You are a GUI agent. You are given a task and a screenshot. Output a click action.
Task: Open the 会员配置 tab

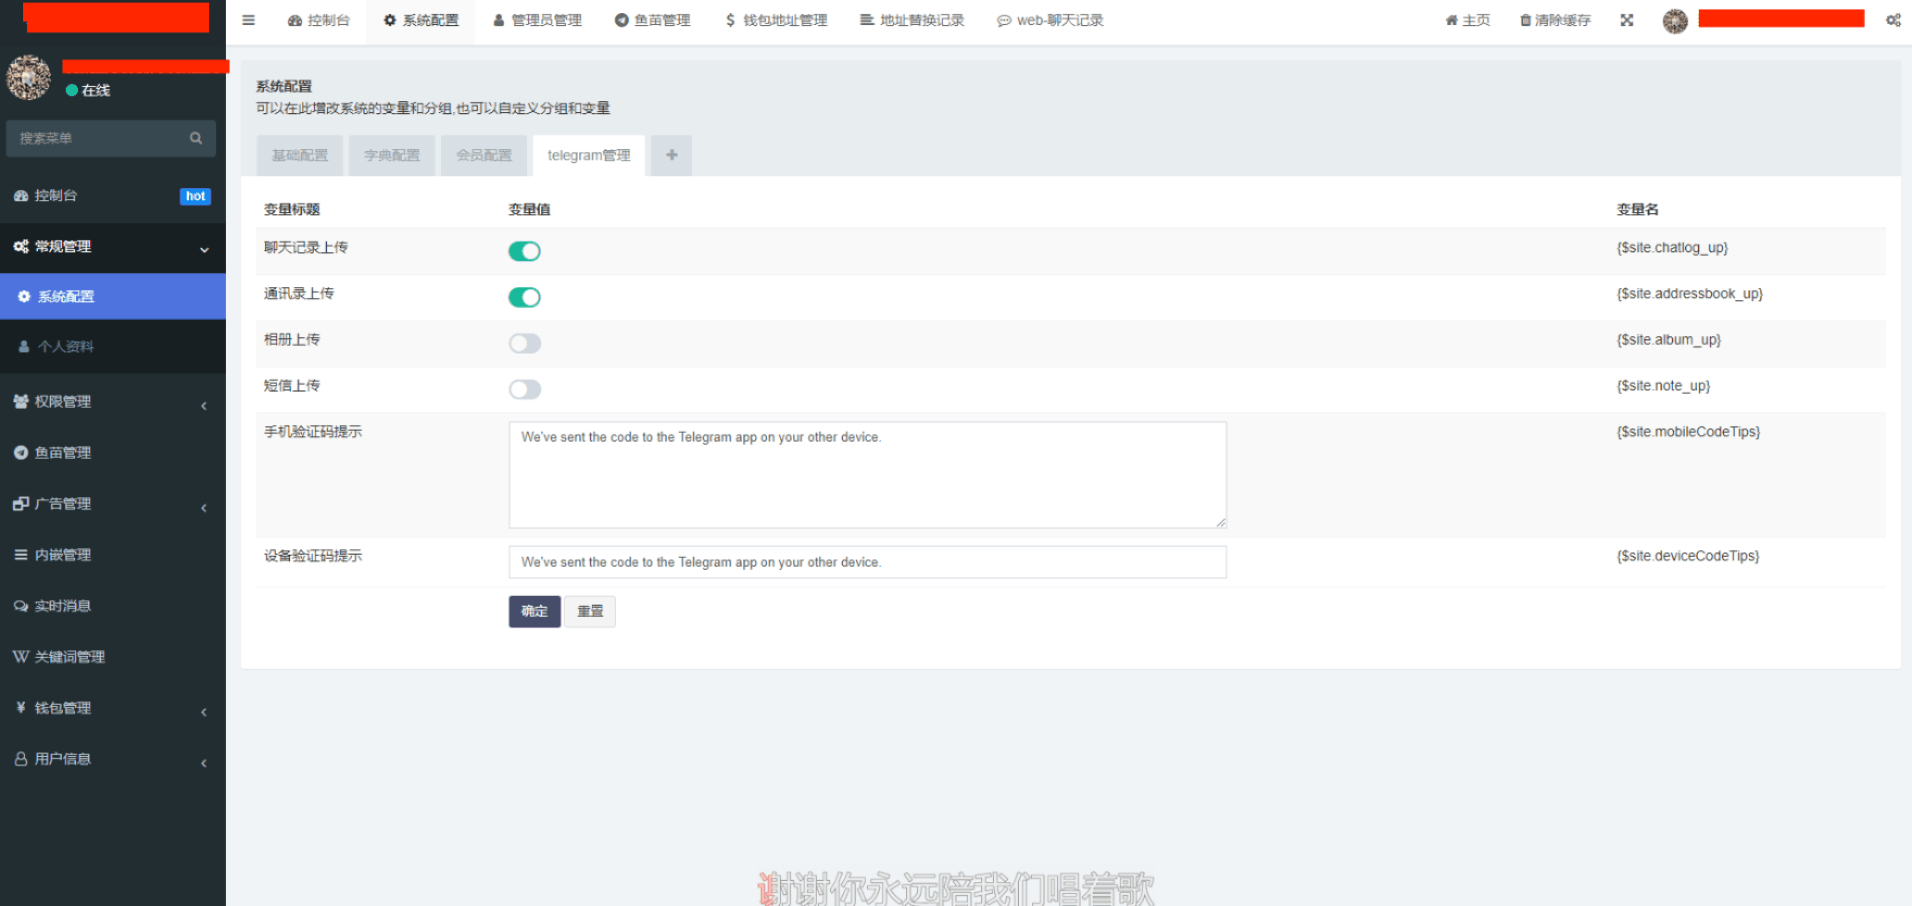click(x=484, y=155)
